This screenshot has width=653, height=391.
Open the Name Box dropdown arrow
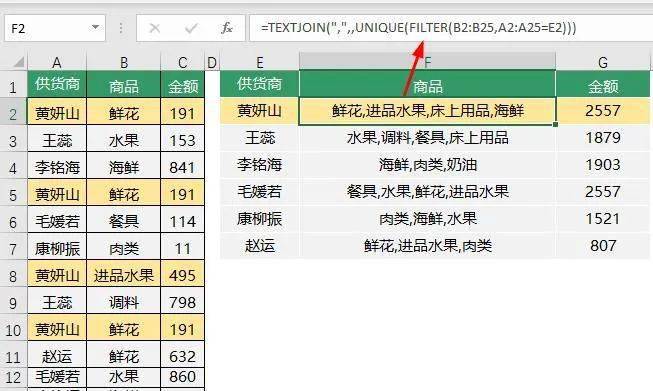point(95,27)
